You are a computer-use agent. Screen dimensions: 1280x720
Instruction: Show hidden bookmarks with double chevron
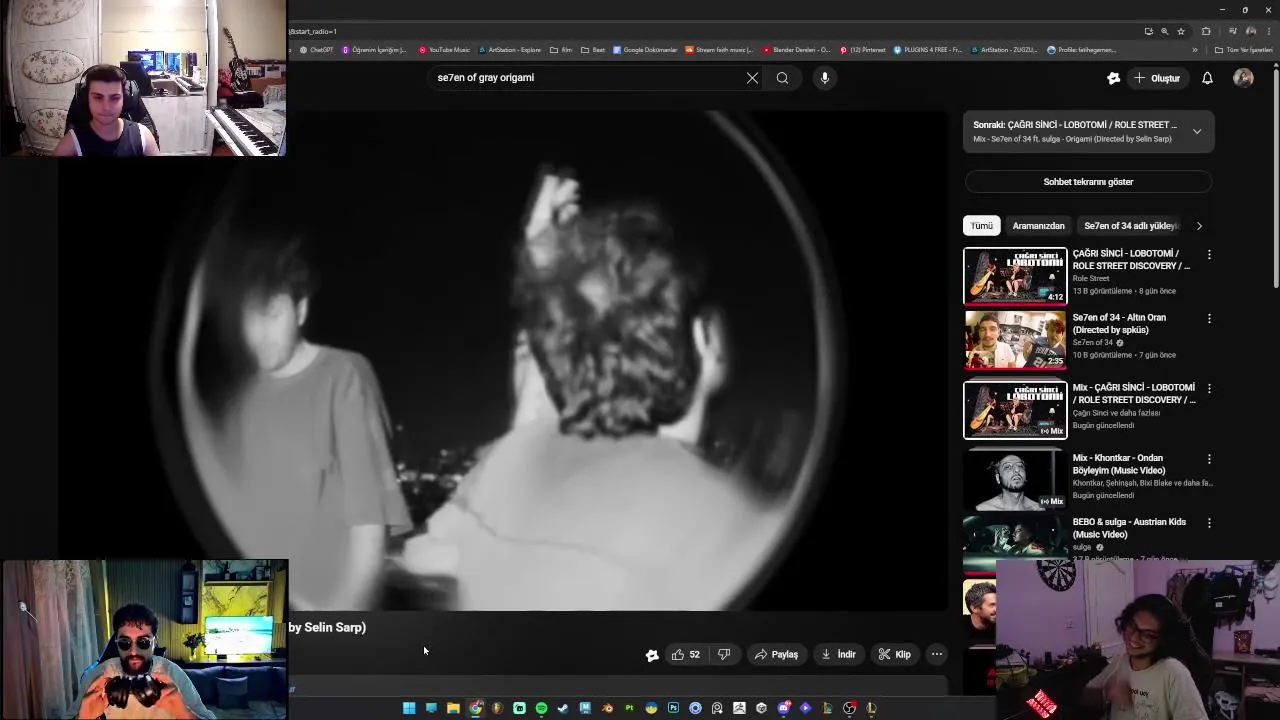[1194, 50]
